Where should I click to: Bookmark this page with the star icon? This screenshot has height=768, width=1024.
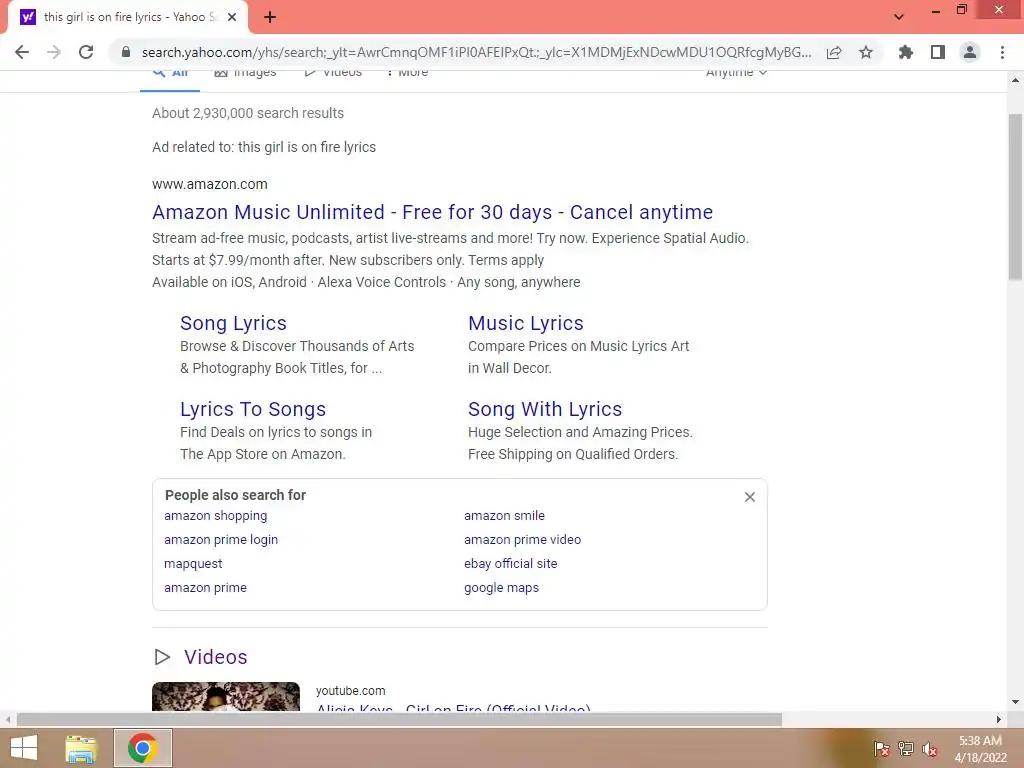click(866, 52)
